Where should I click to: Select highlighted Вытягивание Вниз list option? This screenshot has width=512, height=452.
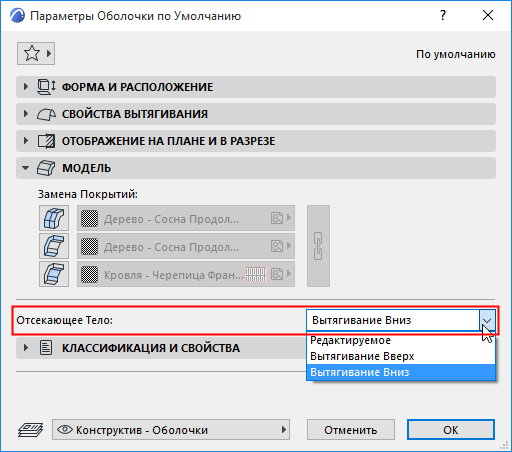pos(401,372)
